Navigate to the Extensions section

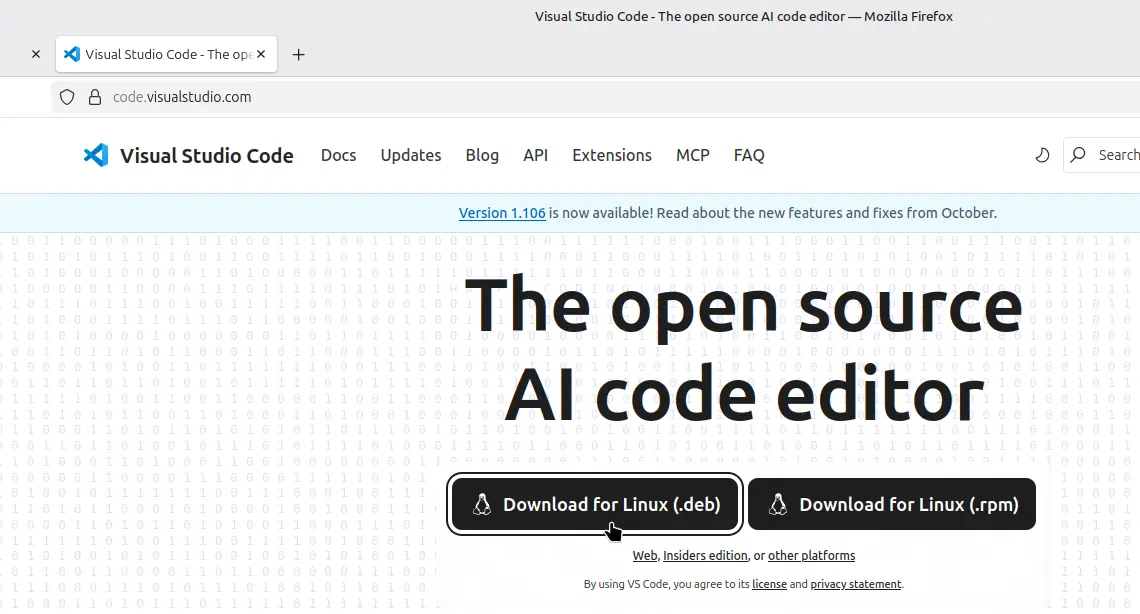tap(611, 155)
